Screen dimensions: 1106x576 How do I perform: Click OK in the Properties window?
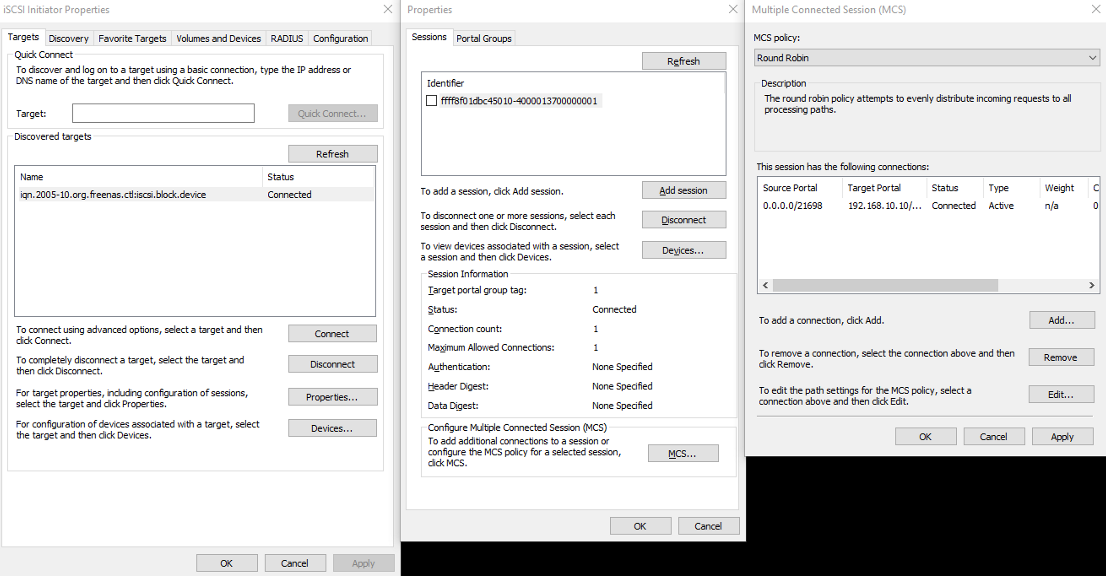point(640,526)
